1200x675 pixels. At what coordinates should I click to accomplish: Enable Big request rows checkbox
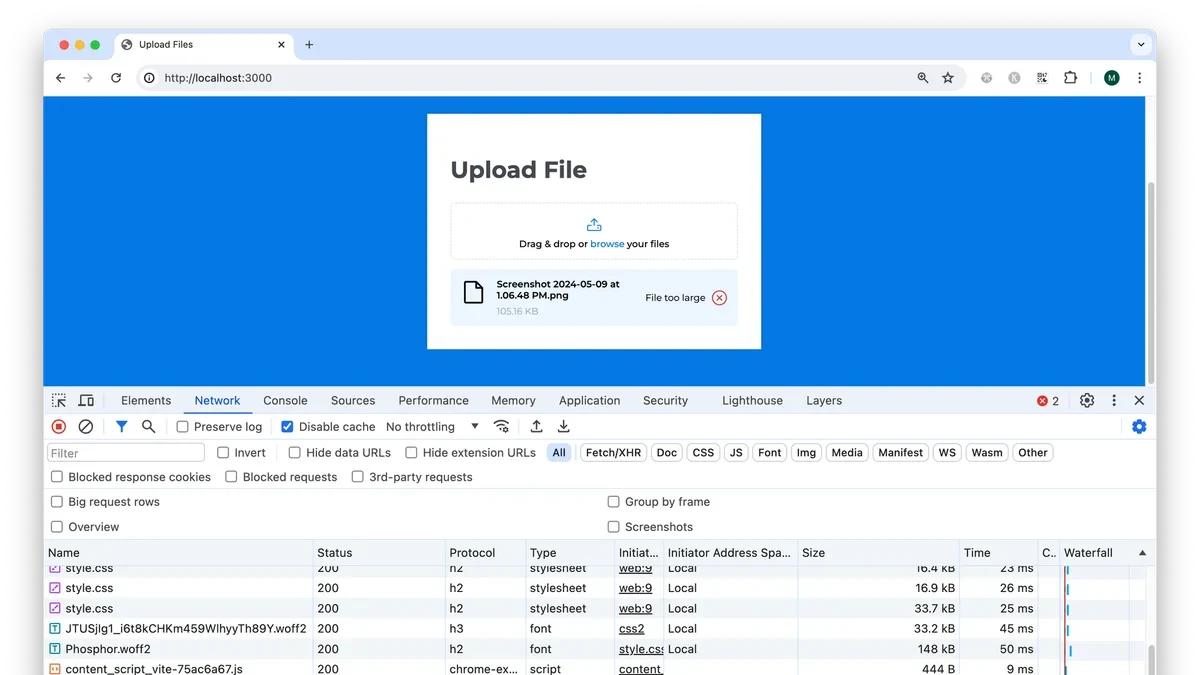57,502
